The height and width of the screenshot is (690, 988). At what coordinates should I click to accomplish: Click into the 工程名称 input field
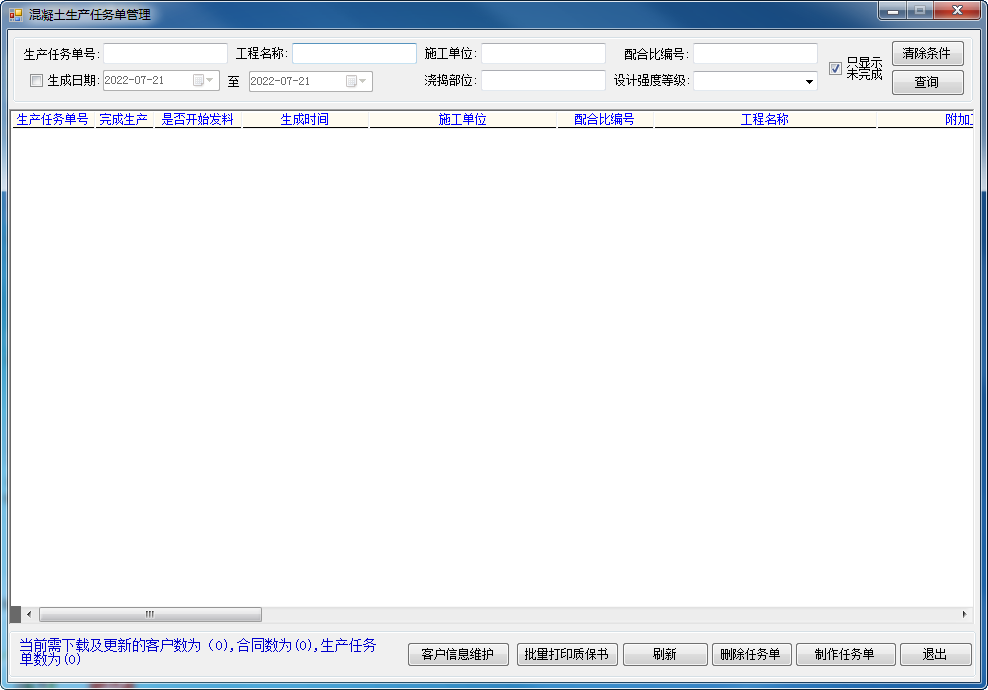click(354, 54)
